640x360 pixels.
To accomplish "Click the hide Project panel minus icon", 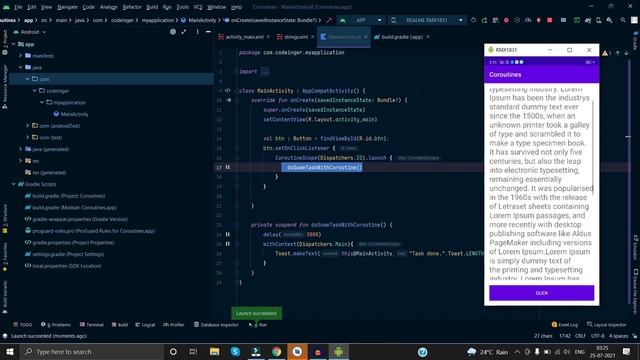I will coord(208,32).
